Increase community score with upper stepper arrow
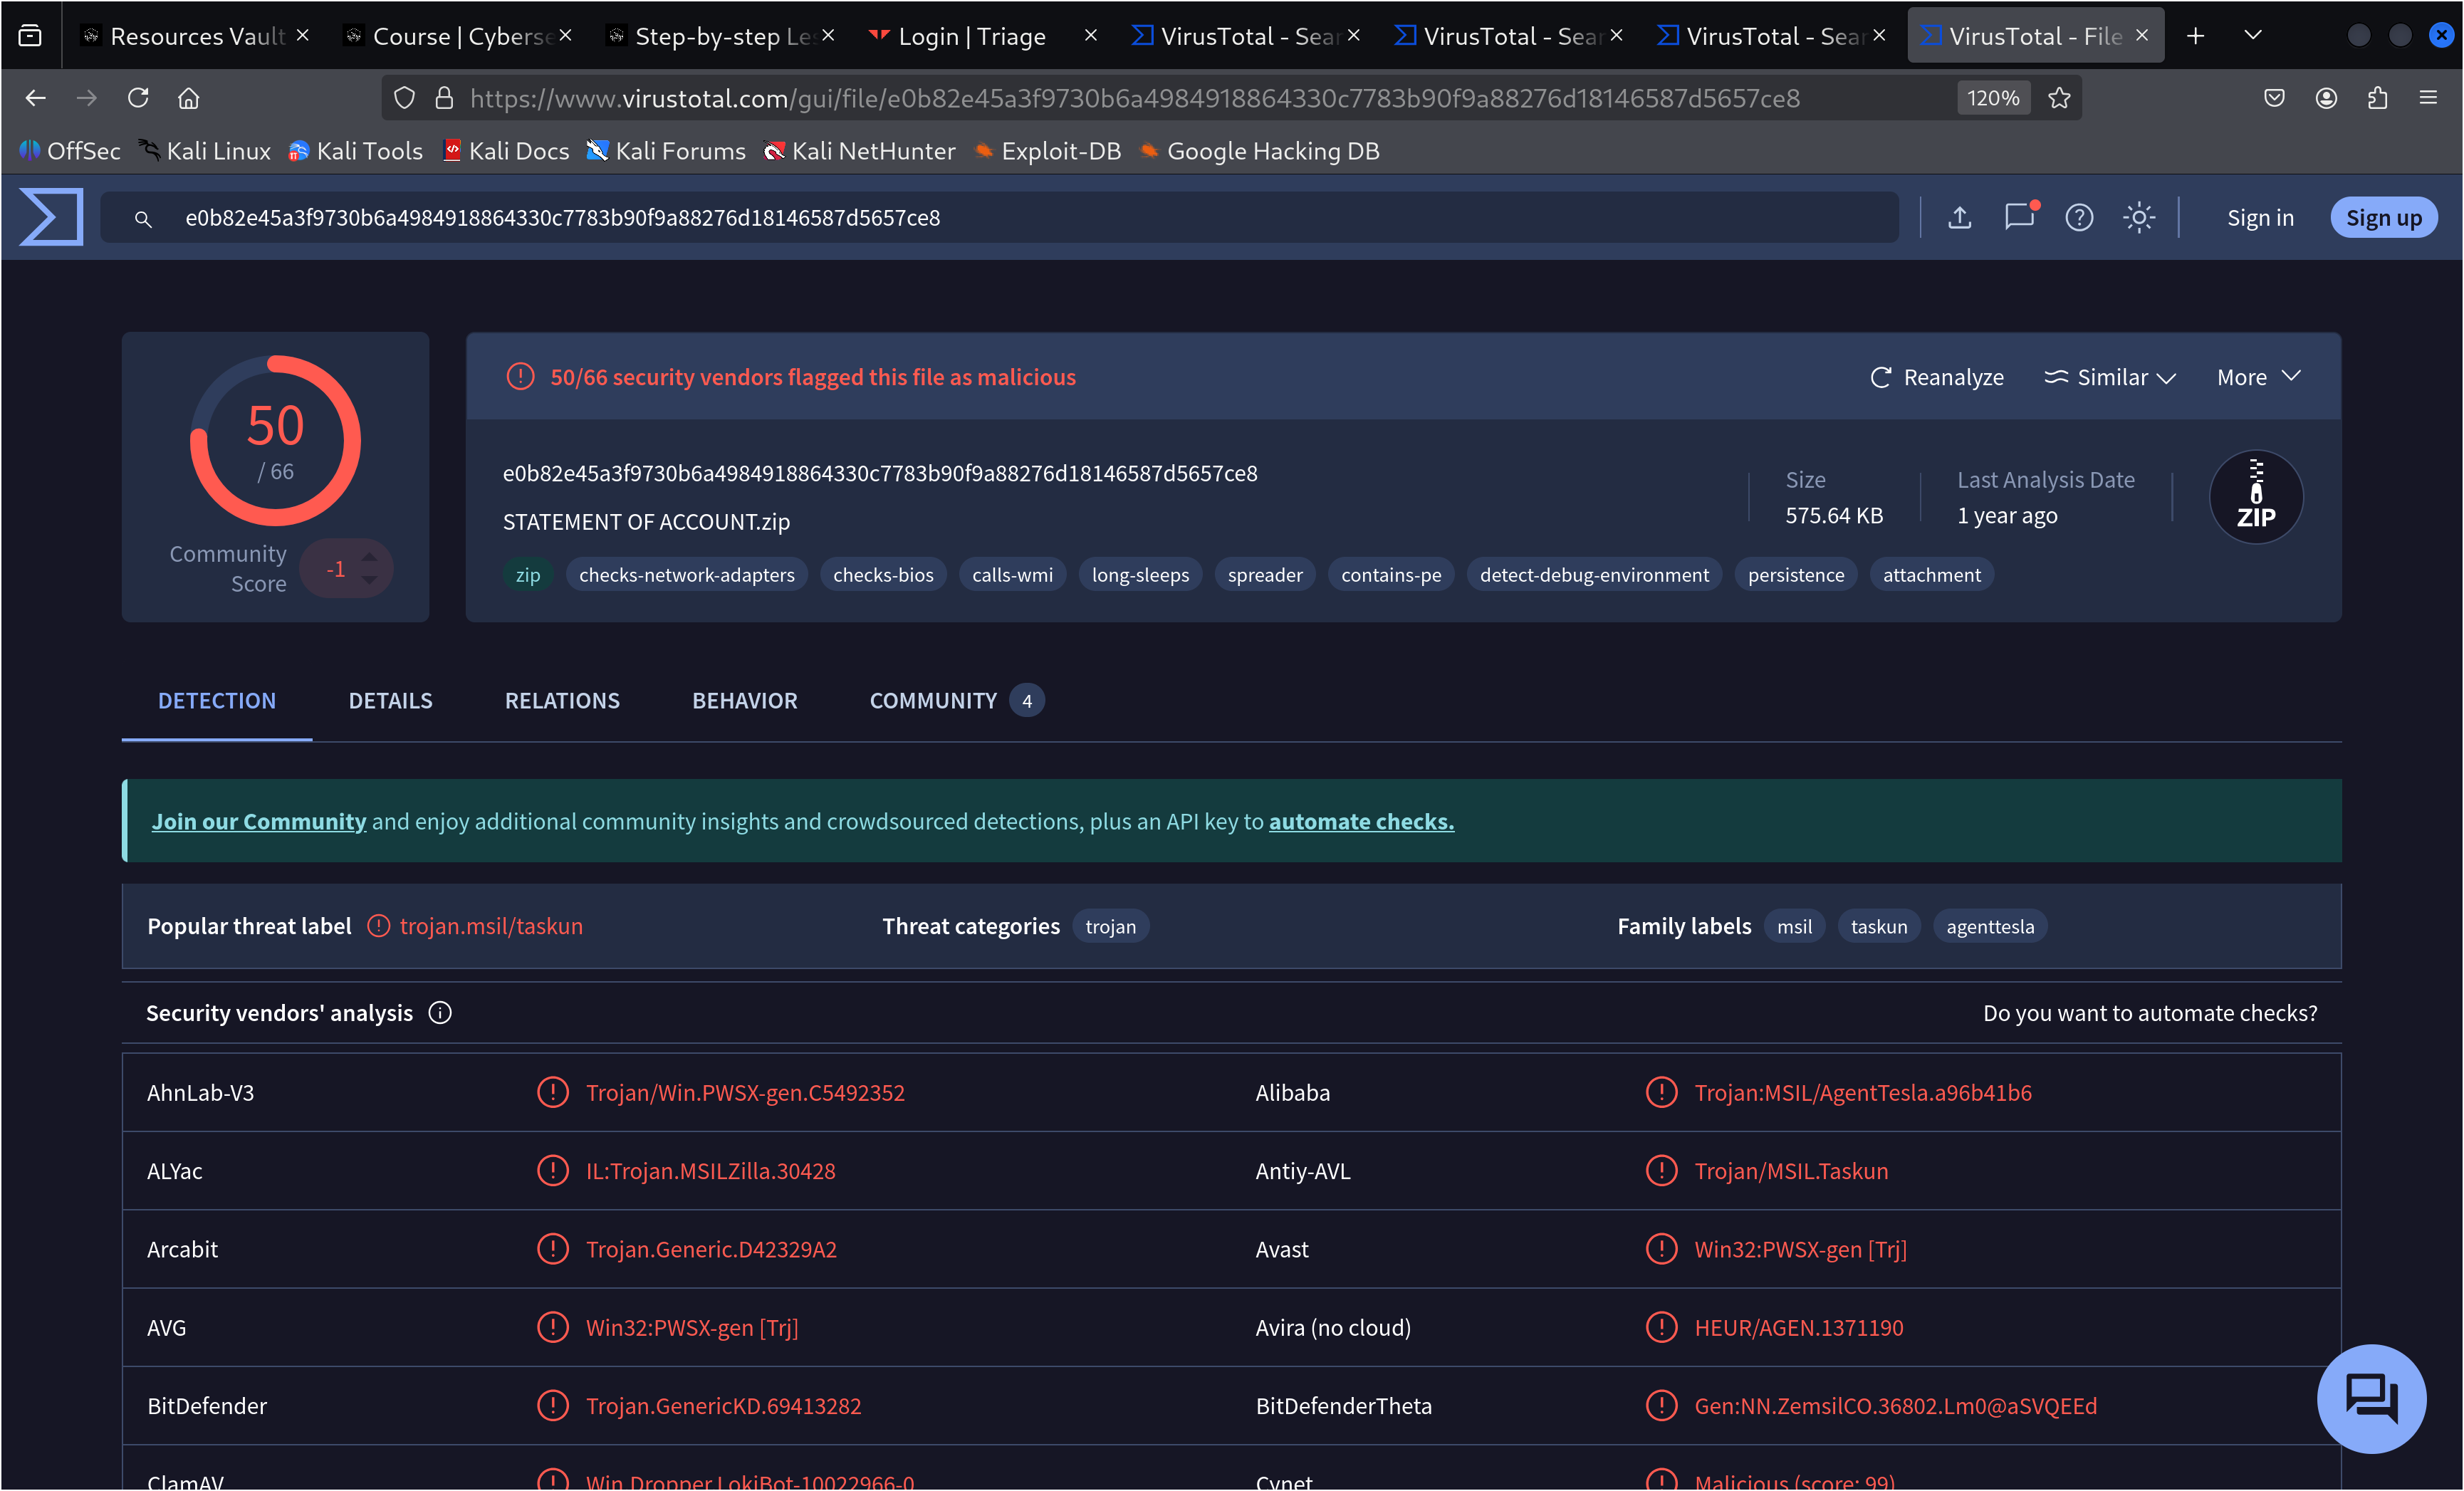 pos(368,558)
